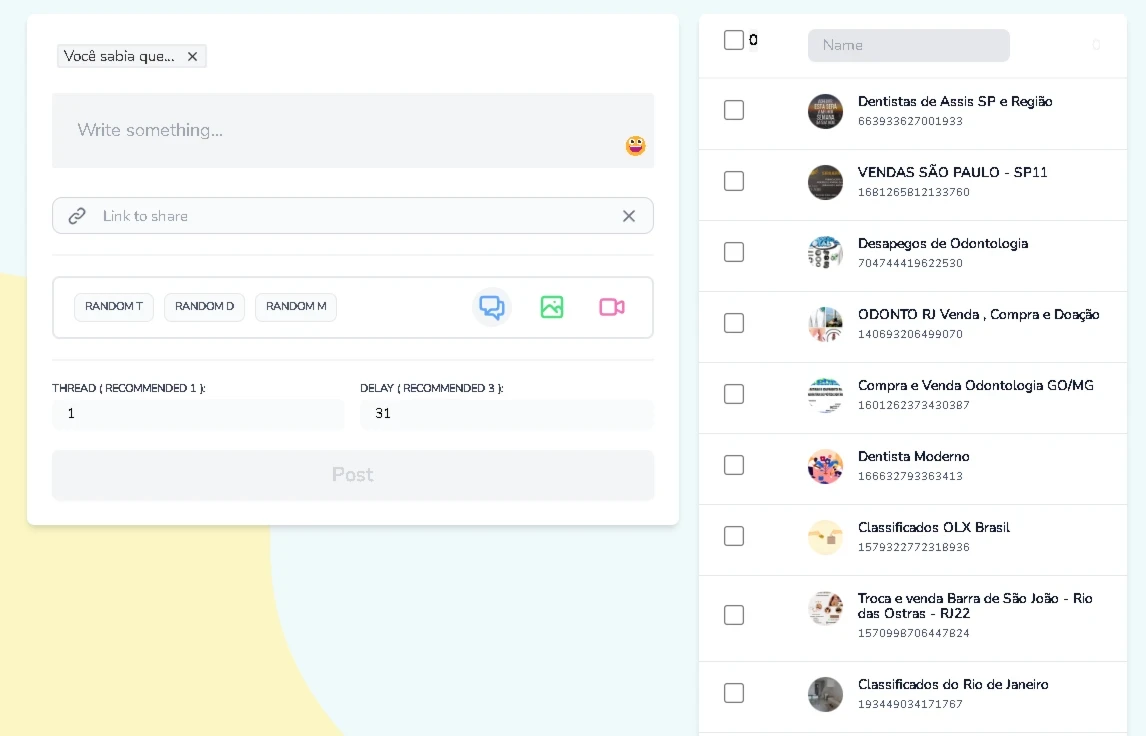1146x736 pixels.
Task: Click the link chain icon
Action: click(x=77, y=216)
